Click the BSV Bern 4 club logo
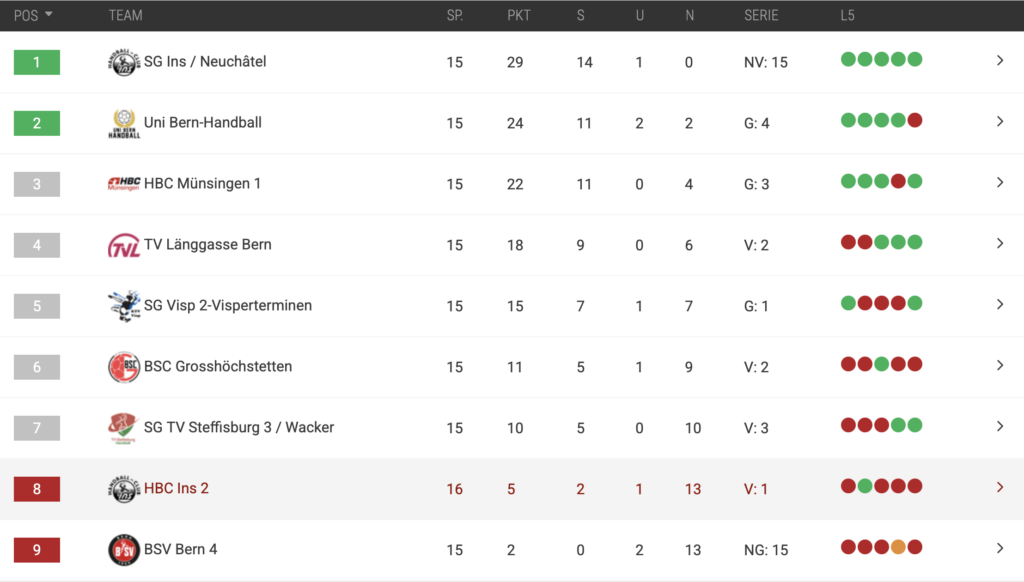 coord(124,550)
